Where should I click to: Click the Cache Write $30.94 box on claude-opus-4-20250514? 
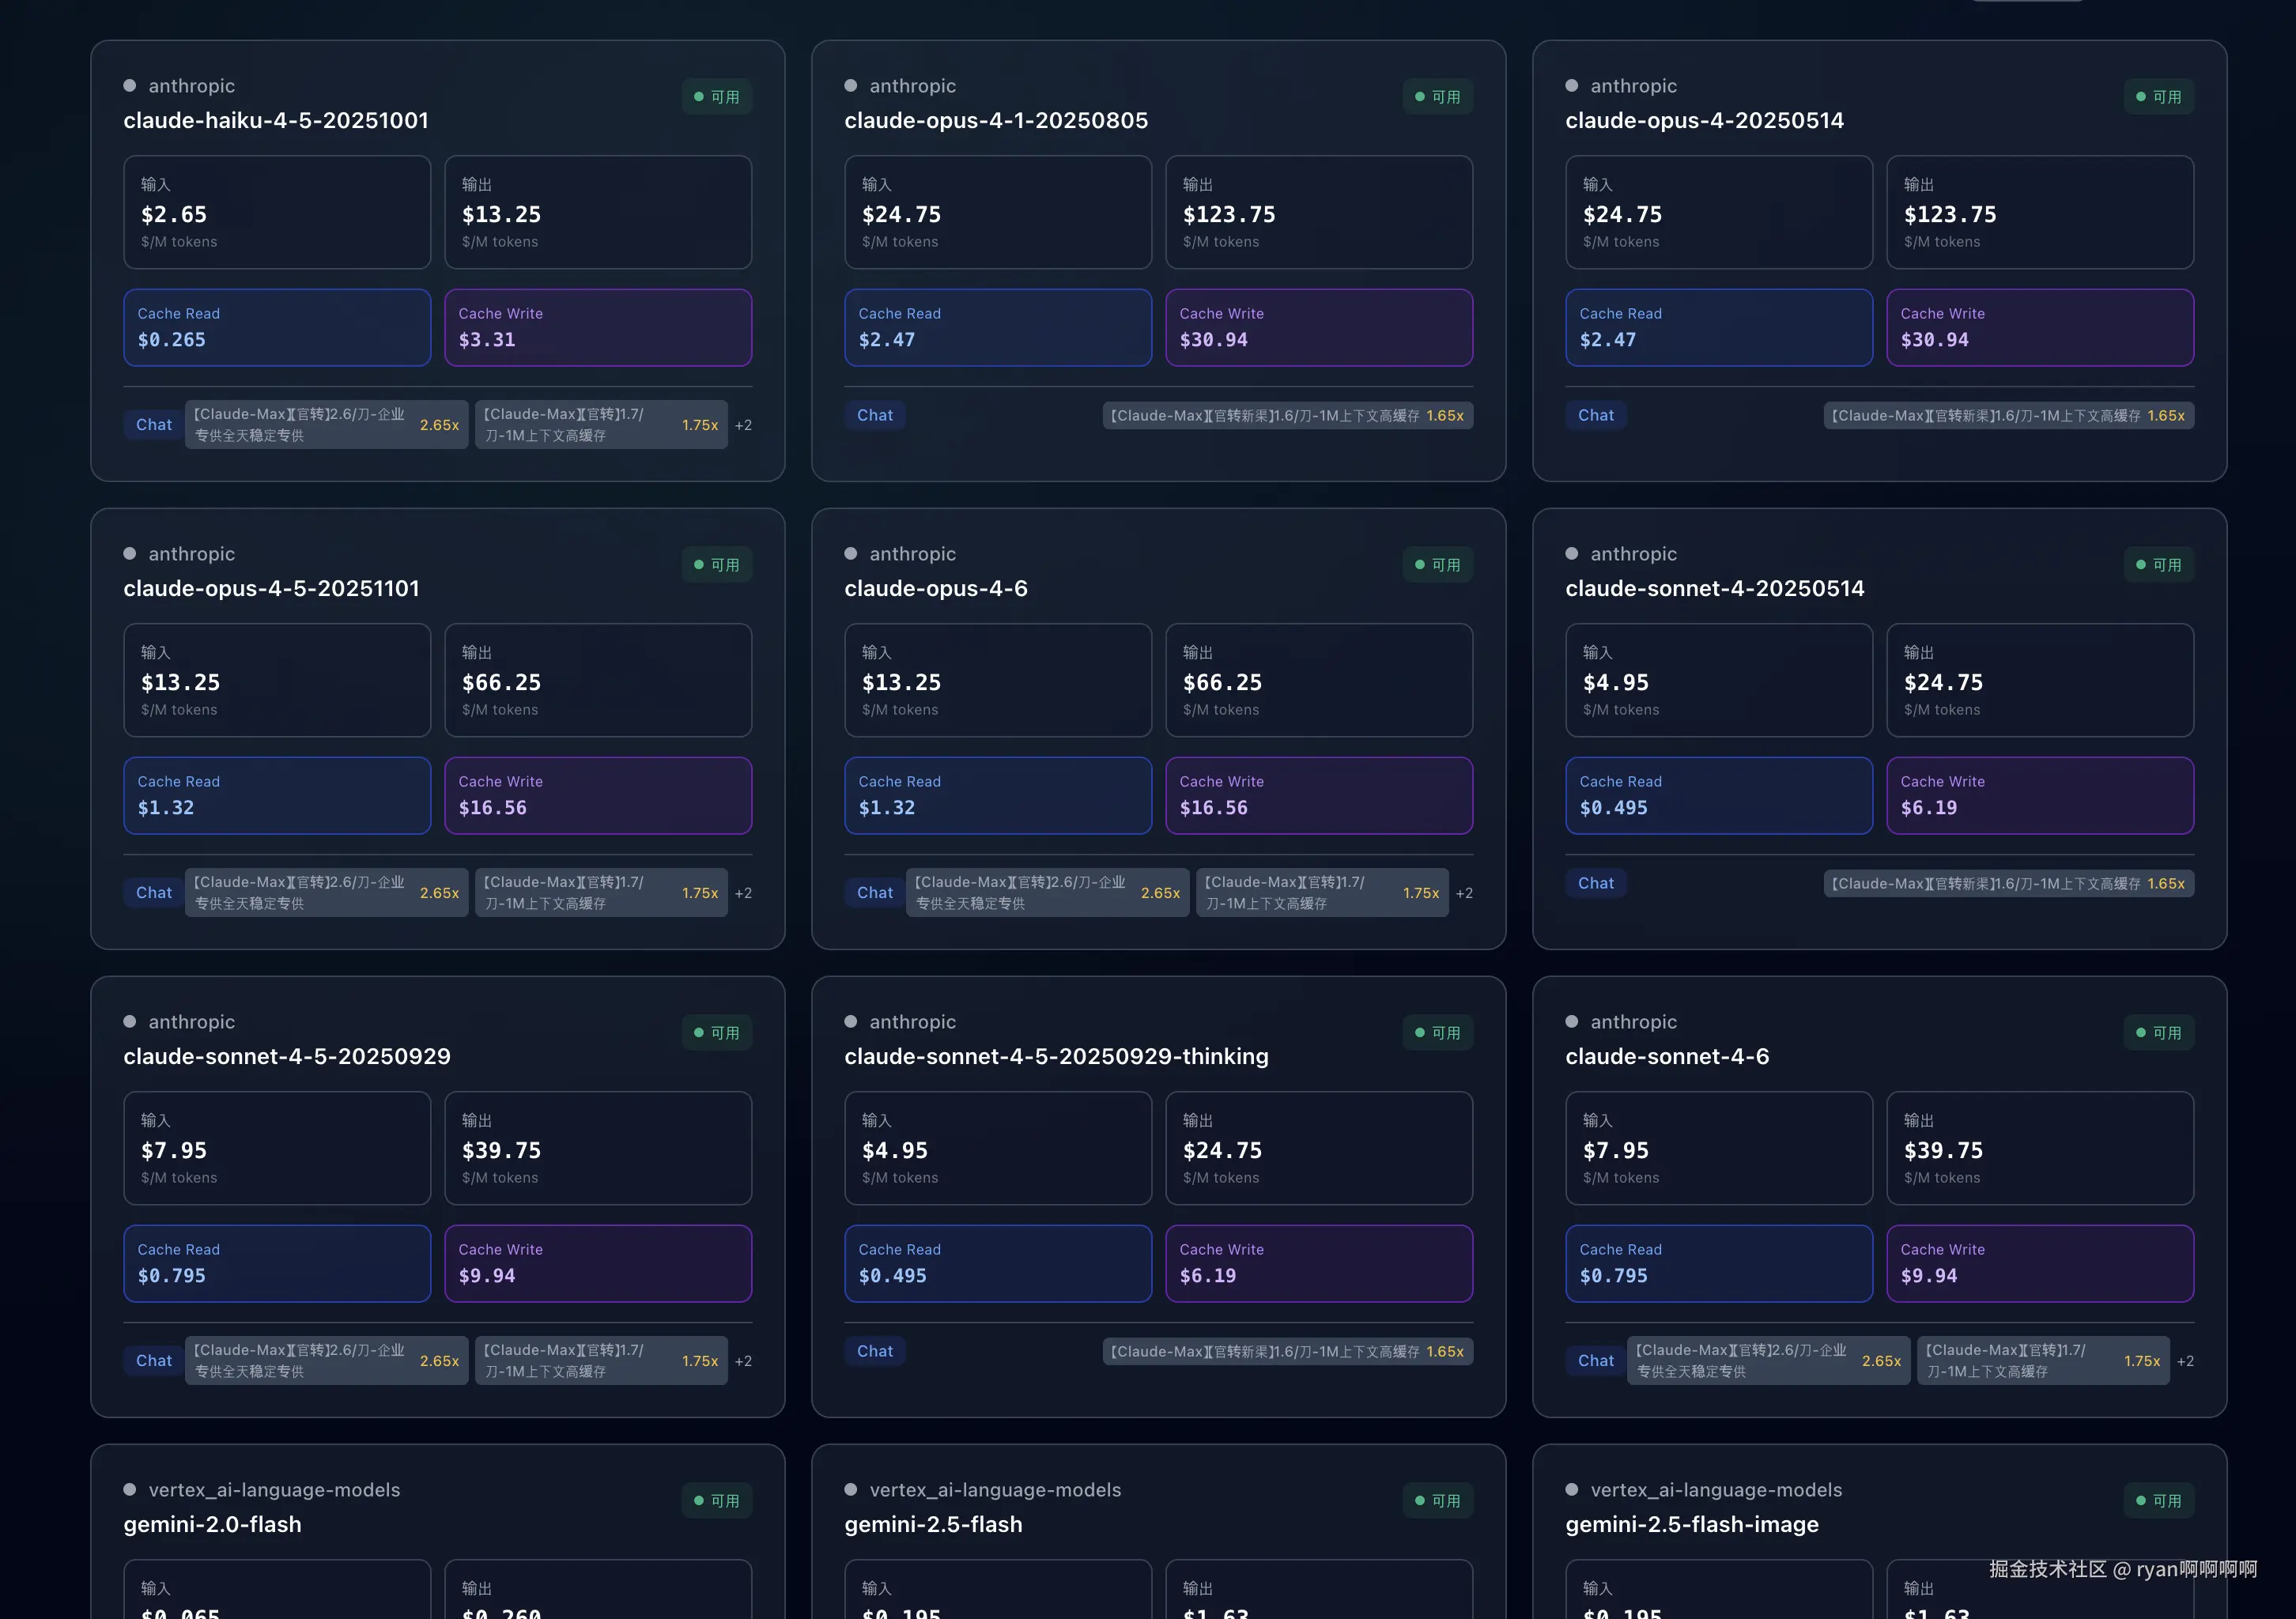coord(2039,328)
